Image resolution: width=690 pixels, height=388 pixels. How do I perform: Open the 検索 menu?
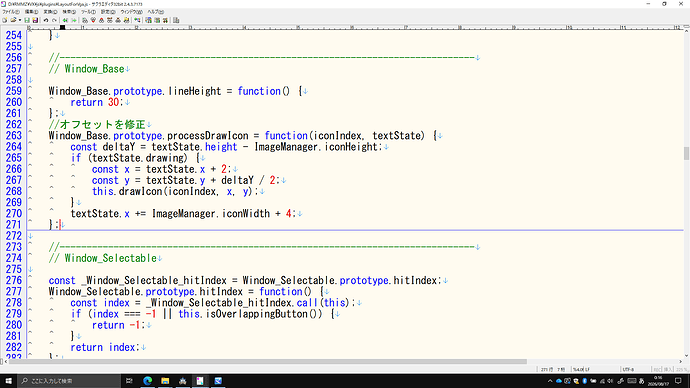(69, 12)
